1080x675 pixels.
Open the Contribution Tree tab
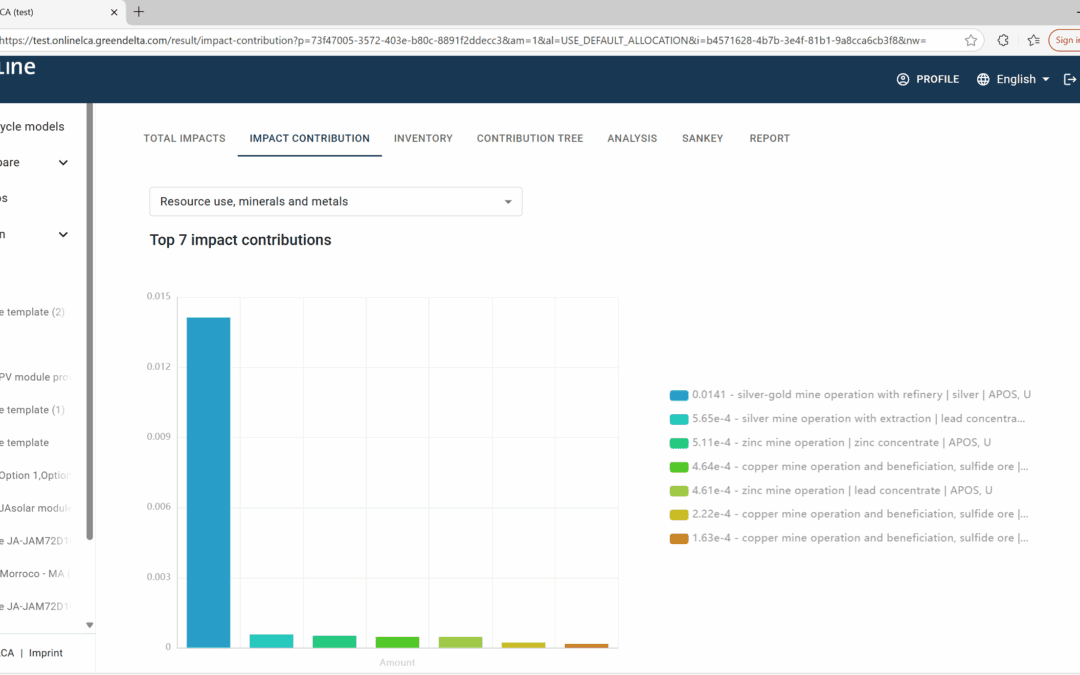pos(529,138)
